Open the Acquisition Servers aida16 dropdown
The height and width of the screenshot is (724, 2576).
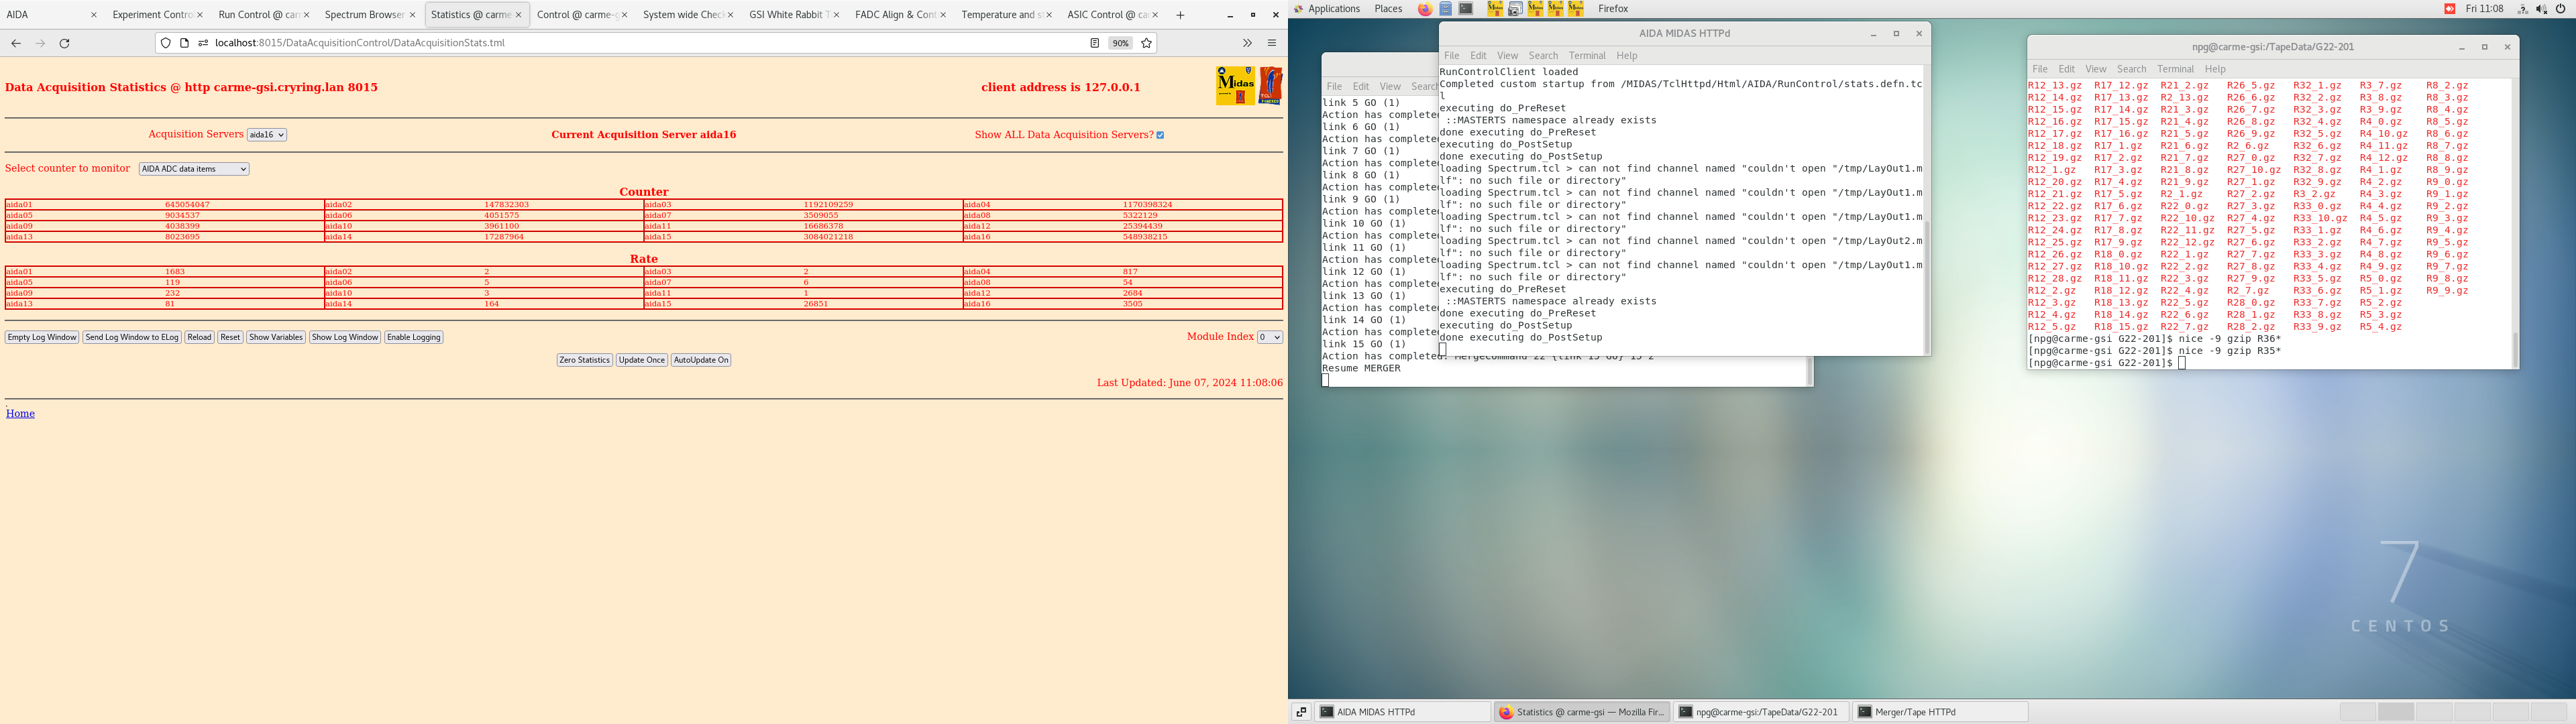click(x=267, y=135)
